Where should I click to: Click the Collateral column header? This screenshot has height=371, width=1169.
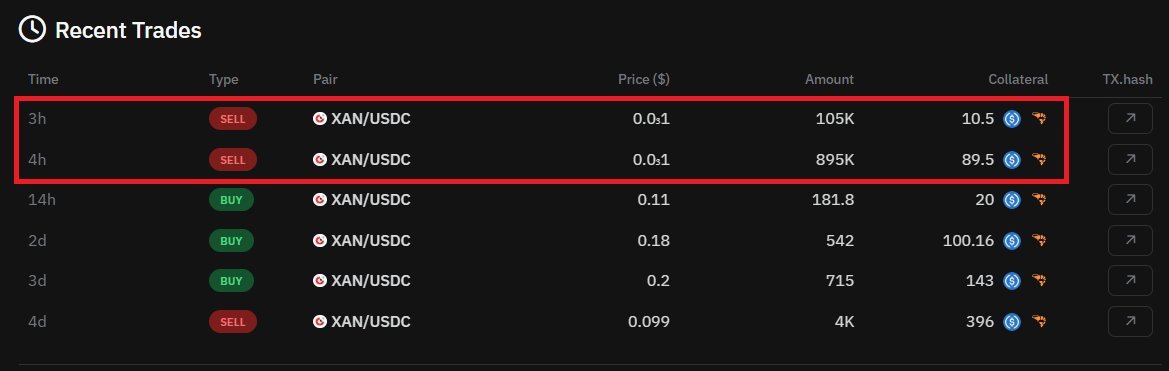pyautogui.click(x=1018, y=80)
